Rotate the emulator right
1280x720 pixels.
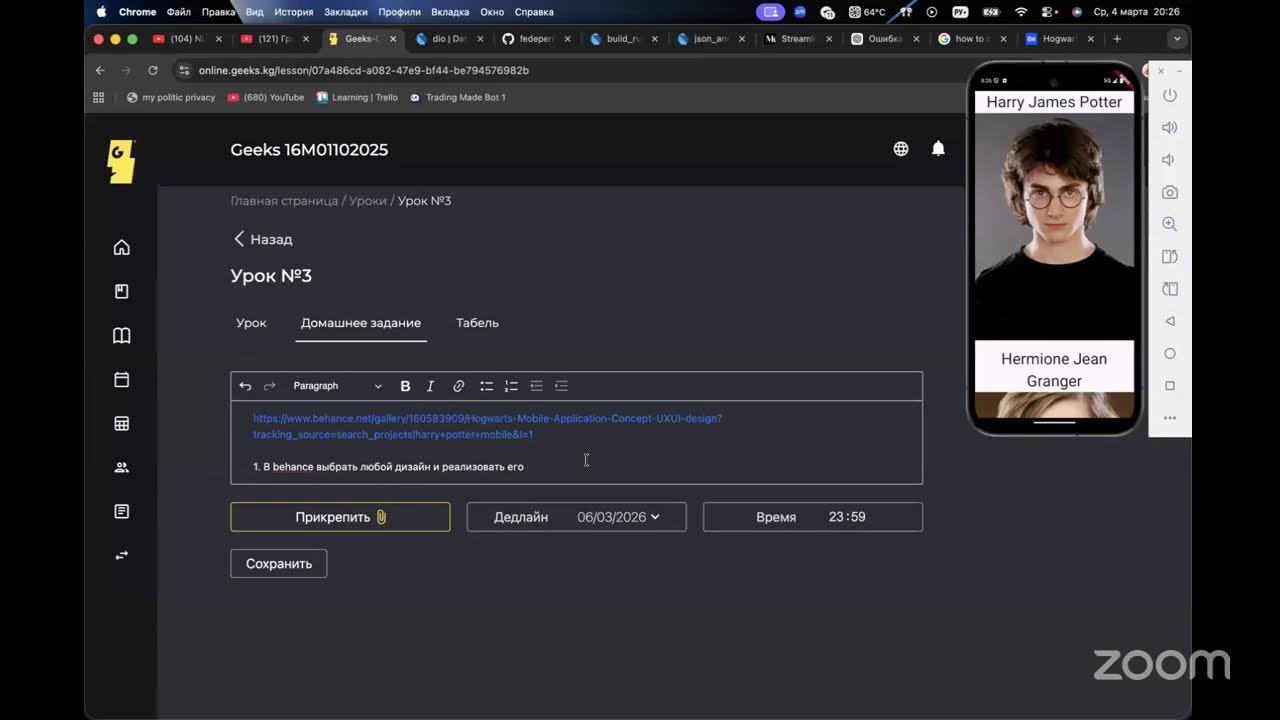1169,289
